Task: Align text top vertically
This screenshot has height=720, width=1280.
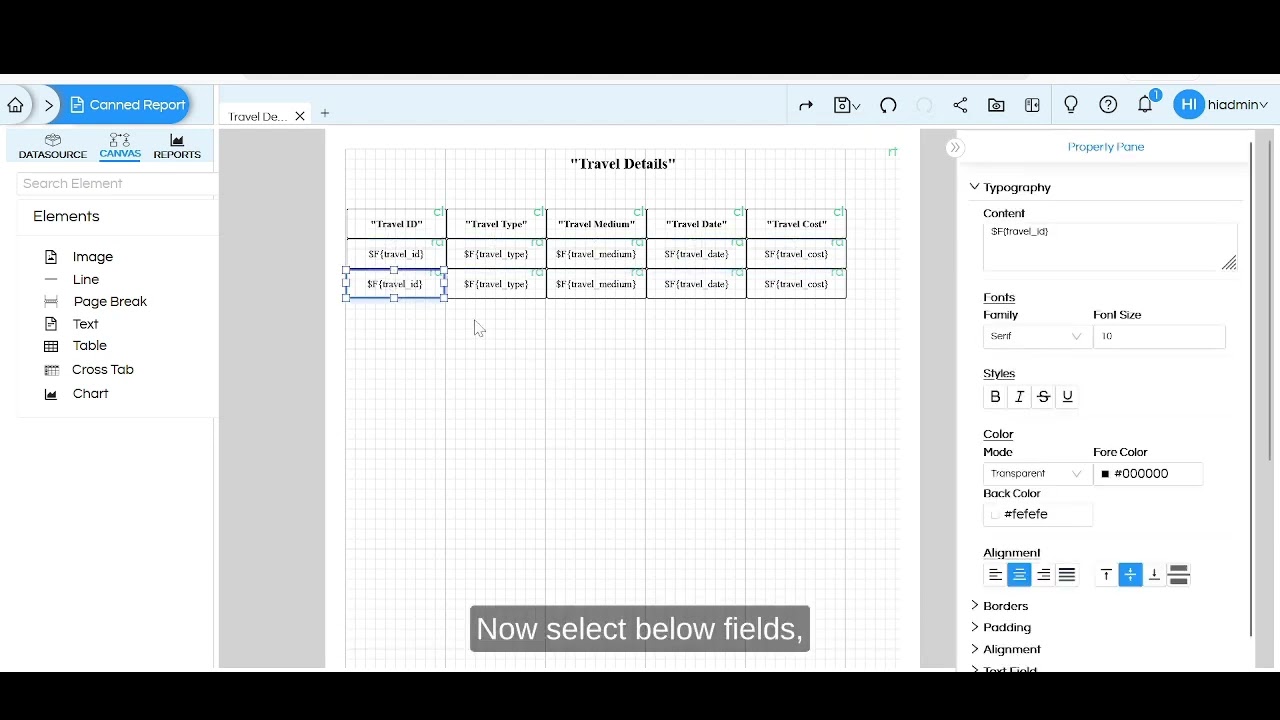Action: click(x=1106, y=575)
